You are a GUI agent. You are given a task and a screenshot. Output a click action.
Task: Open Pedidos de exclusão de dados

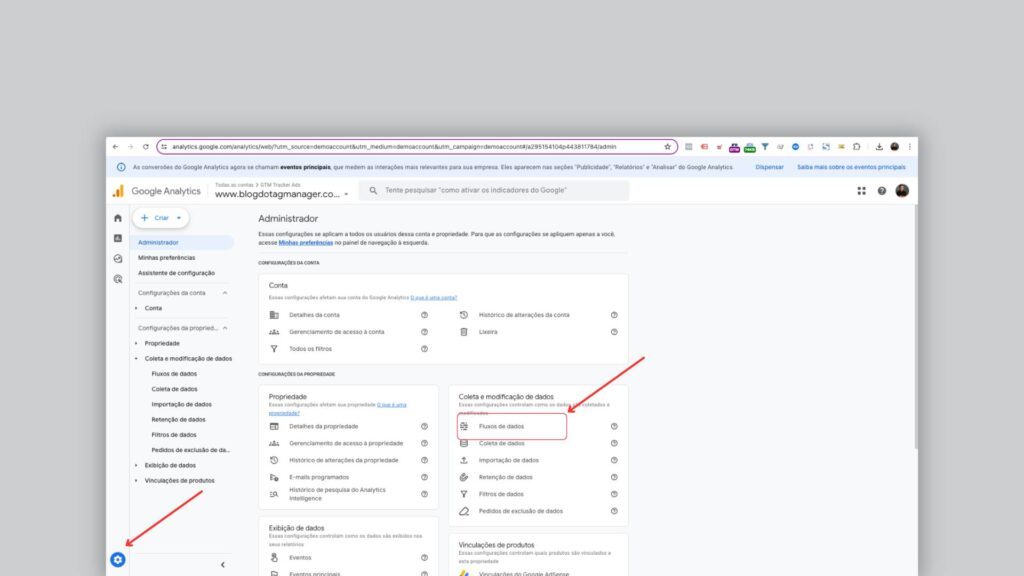tap(520, 511)
